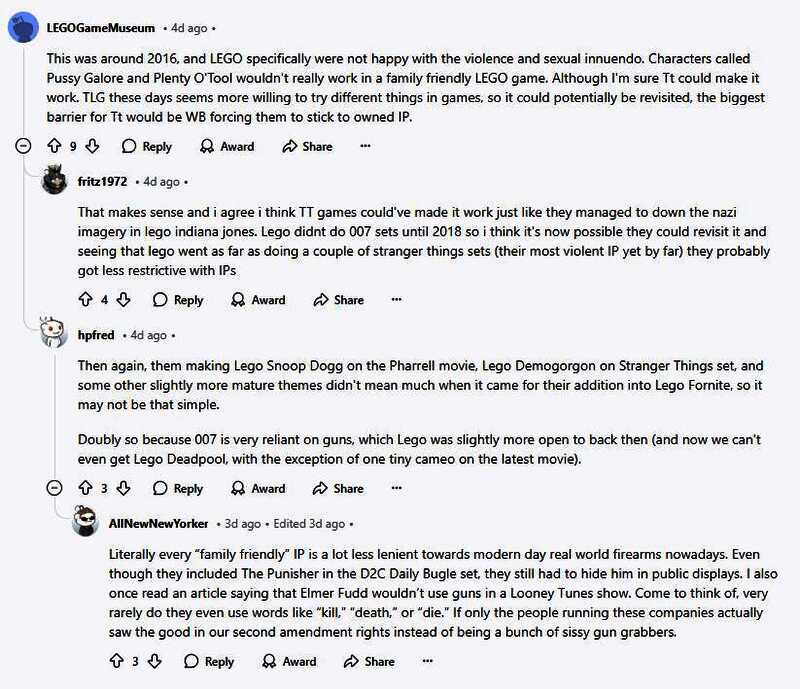This screenshot has width=800, height=689.
Task: Upvote fritz1972's comment
Action: [x=86, y=299]
